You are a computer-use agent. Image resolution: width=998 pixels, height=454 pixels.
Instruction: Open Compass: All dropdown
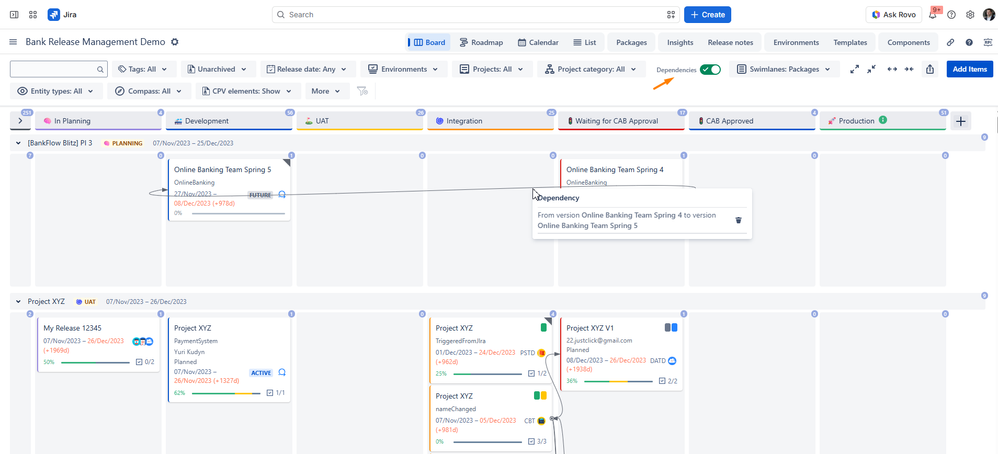149,91
